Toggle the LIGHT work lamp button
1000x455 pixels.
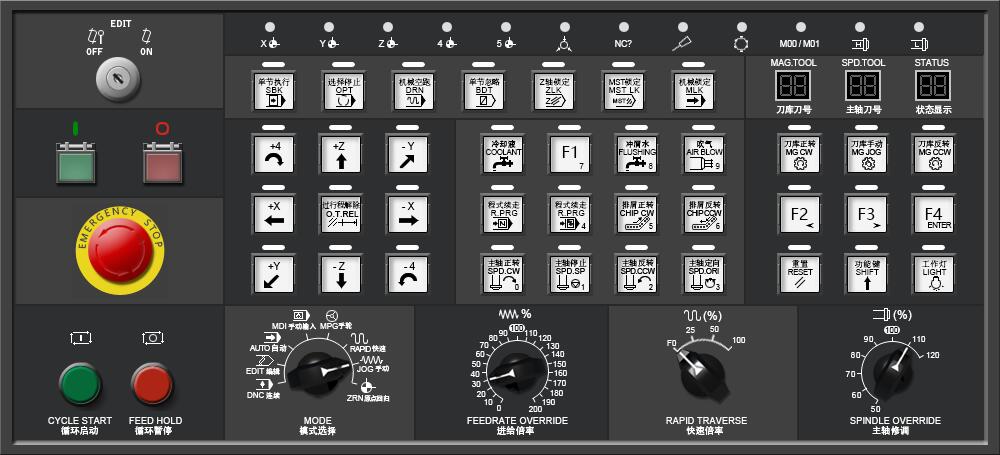click(x=932, y=273)
